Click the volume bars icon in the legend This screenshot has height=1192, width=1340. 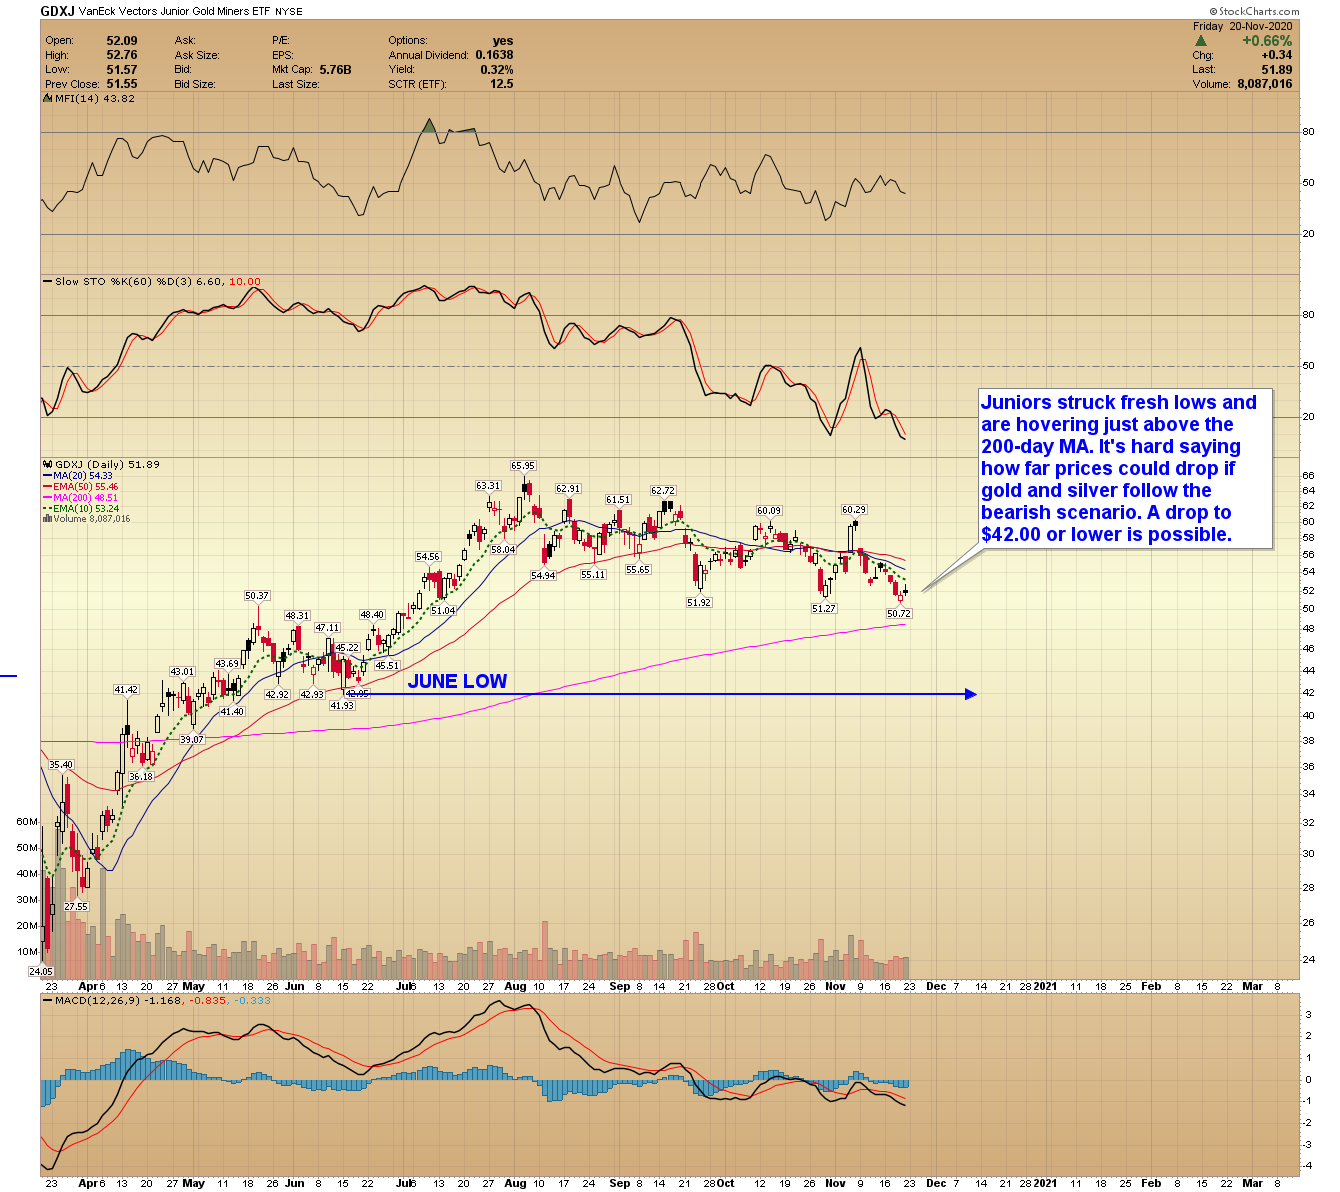click(x=47, y=519)
